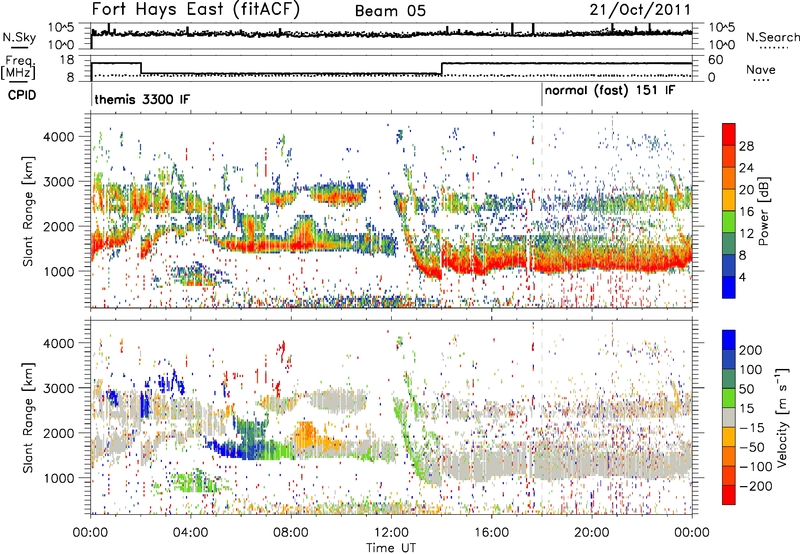
Task: Click '2000' tick on the power panel
Action: coord(58,226)
